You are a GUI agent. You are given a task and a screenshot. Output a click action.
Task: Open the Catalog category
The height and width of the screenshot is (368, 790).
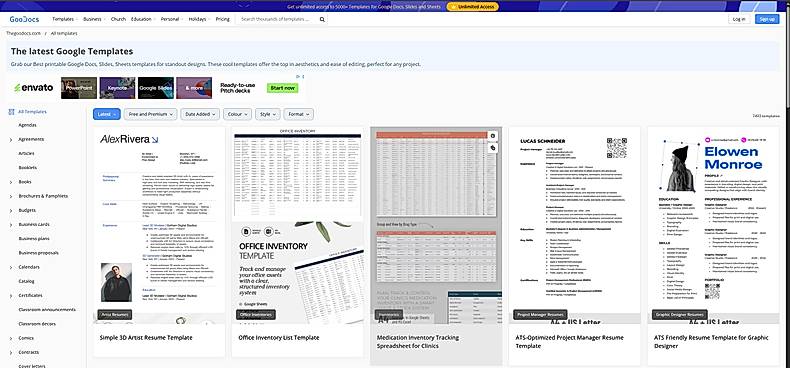26,281
